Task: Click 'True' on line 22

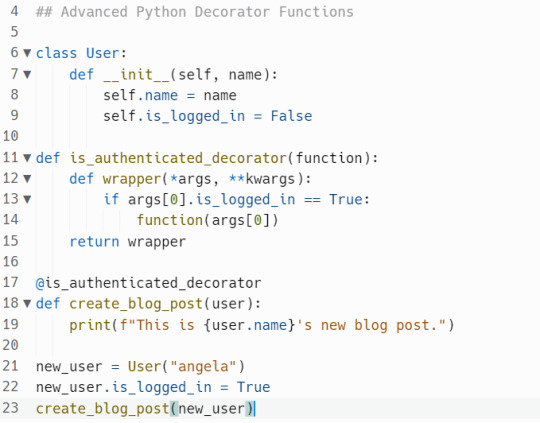Action: pos(253,387)
